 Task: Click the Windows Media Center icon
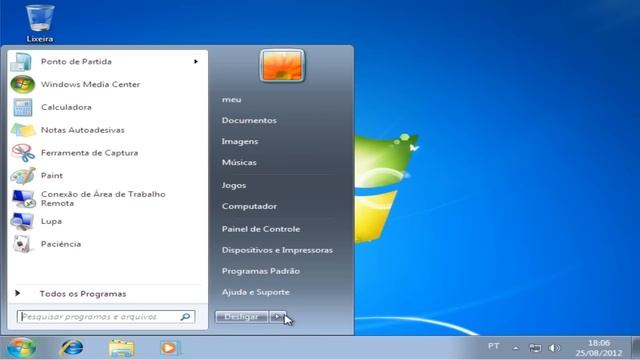22,84
